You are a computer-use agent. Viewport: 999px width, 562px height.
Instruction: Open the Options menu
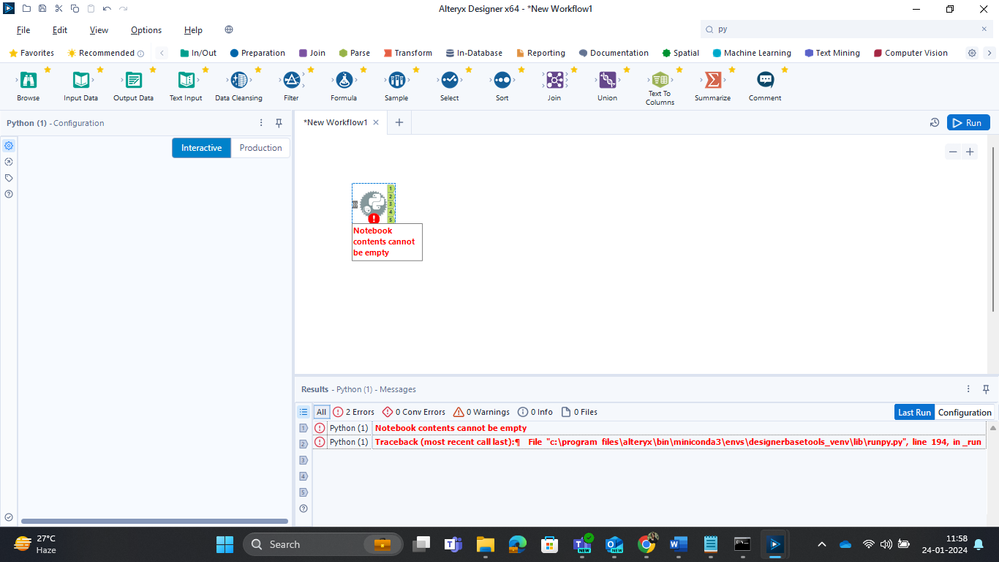coord(146,30)
